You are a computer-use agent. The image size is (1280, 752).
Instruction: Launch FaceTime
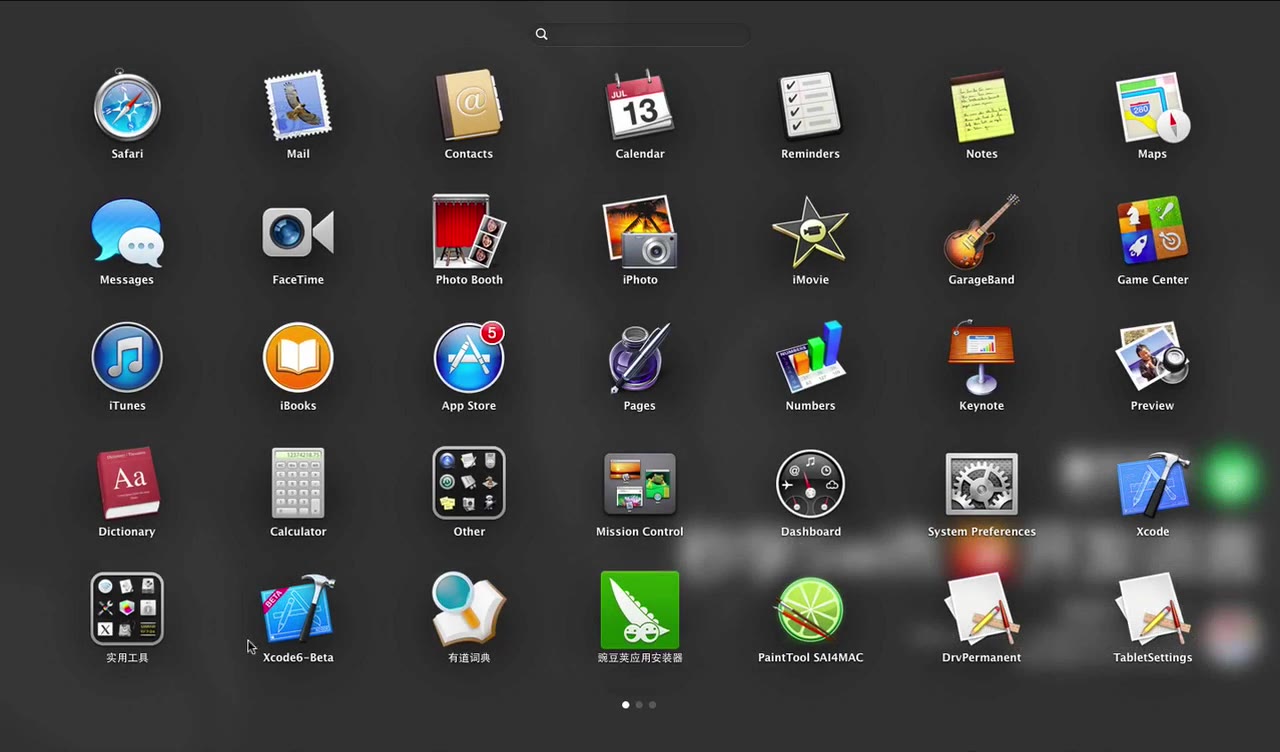298,232
